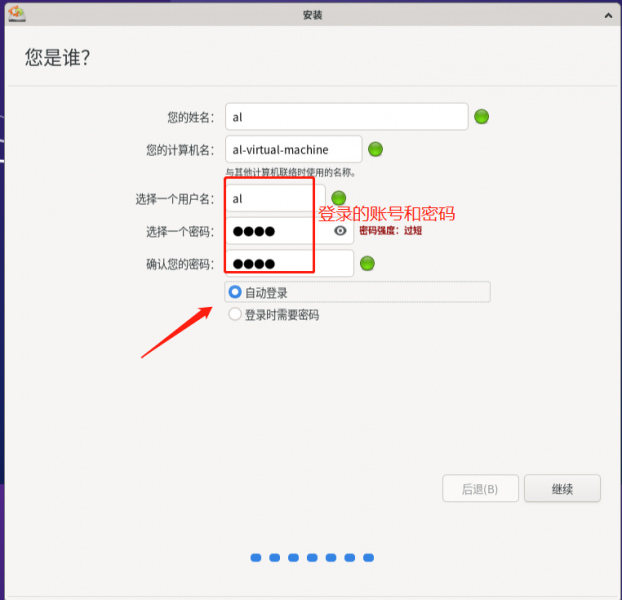Click the 后退(B) button

(480, 489)
